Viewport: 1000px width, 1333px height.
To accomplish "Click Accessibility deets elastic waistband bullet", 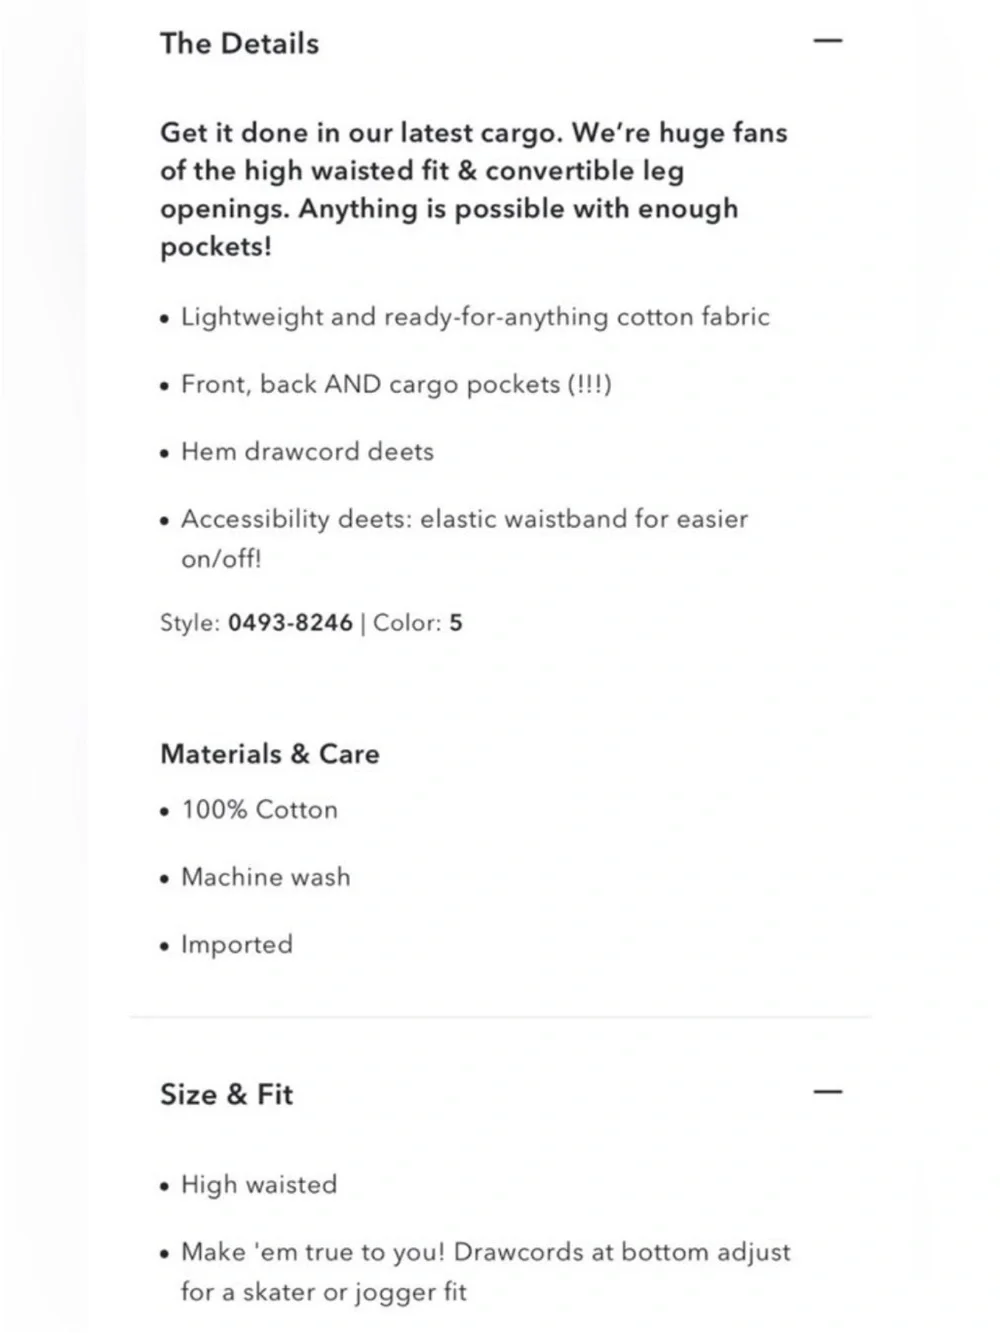I will pyautogui.click(x=454, y=538).
